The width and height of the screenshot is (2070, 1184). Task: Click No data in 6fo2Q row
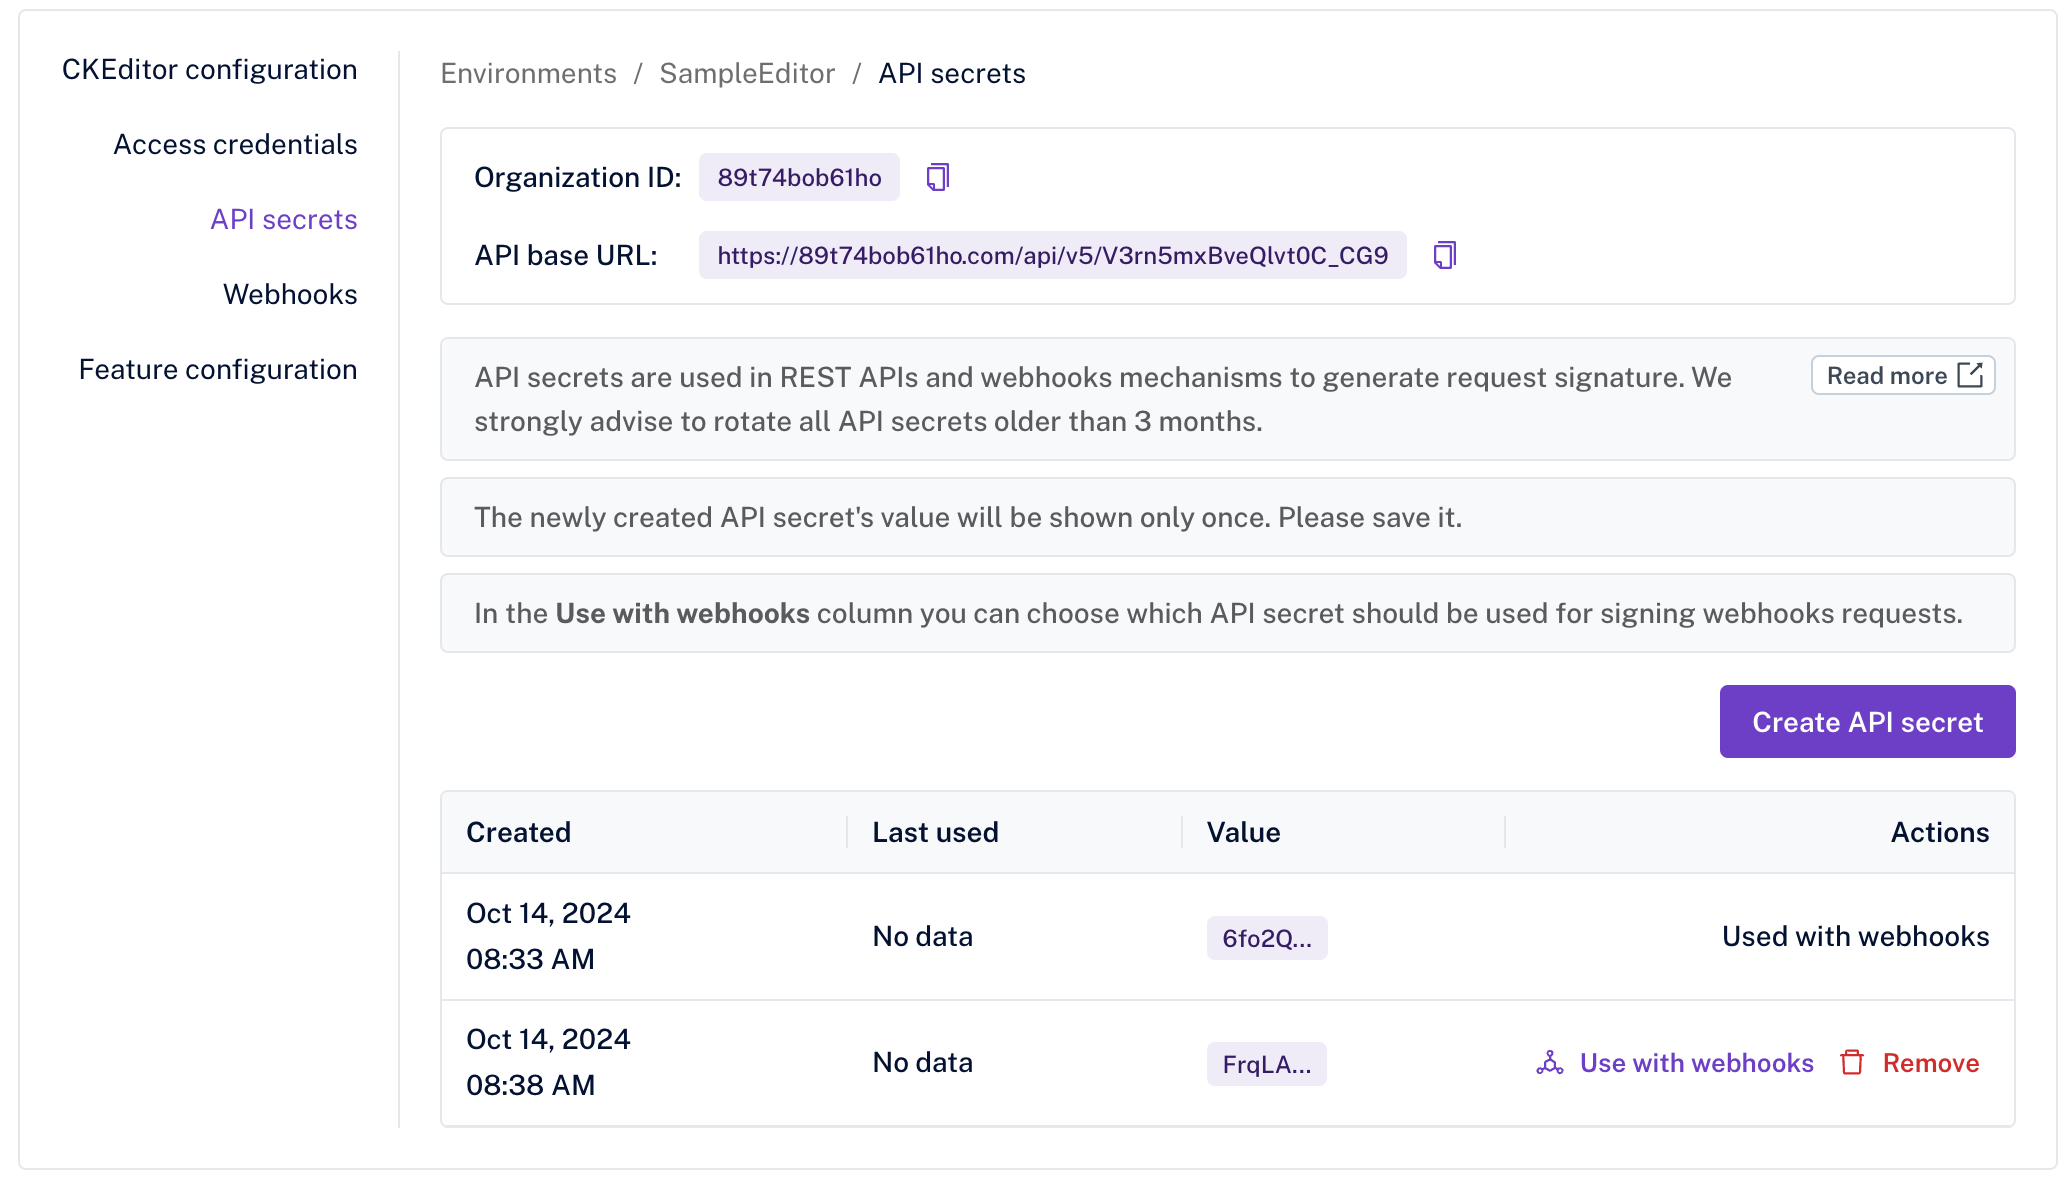pos(922,936)
